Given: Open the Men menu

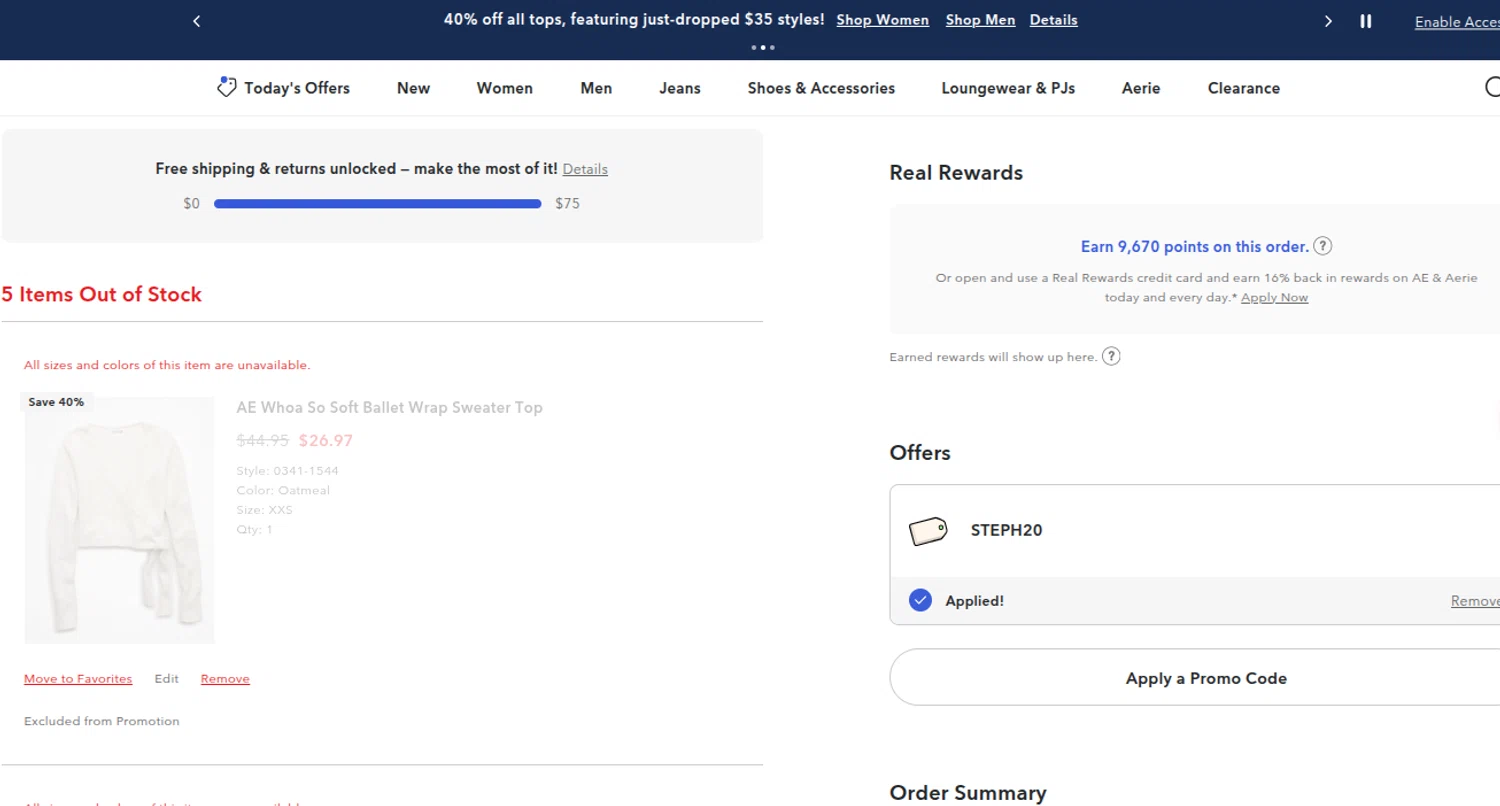Looking at the screenshot, I should (x=596, y=88).
